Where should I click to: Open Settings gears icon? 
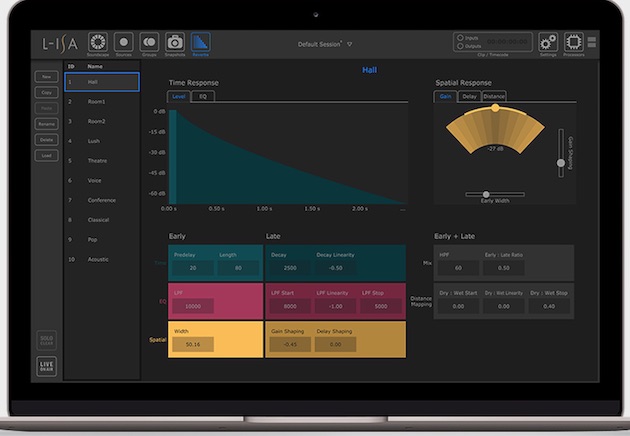(x=548, y=42)
